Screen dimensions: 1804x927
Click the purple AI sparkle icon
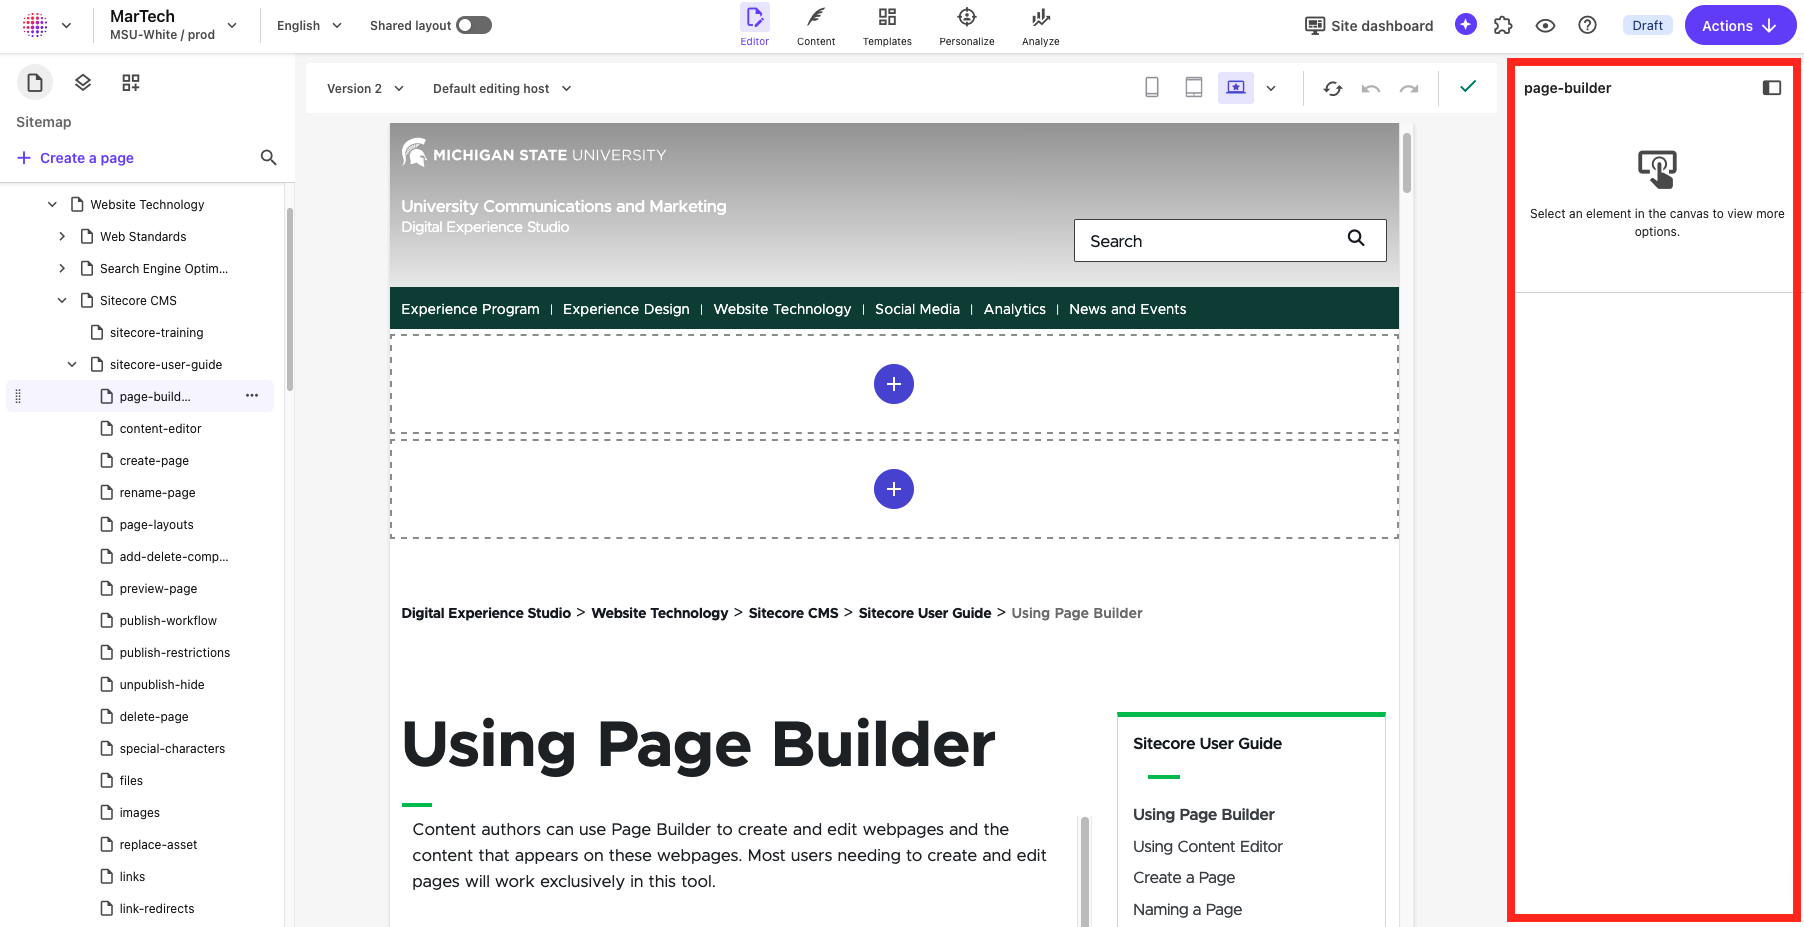[1466, 25]
